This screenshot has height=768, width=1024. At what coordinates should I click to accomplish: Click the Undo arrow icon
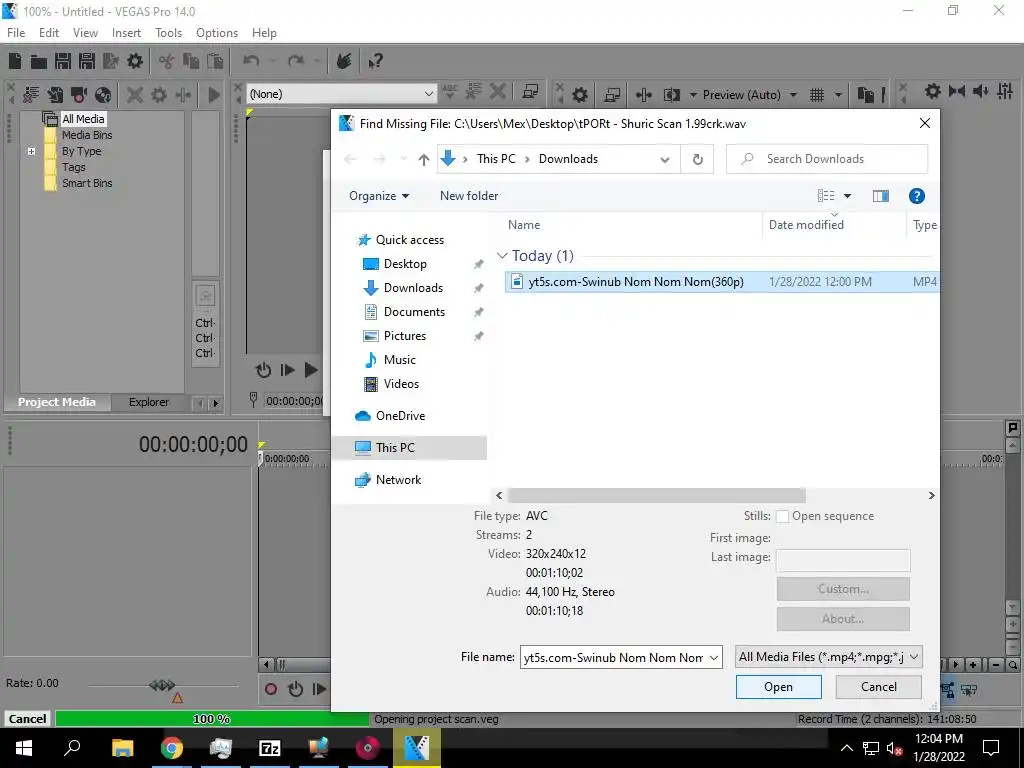tap(251, 61)
